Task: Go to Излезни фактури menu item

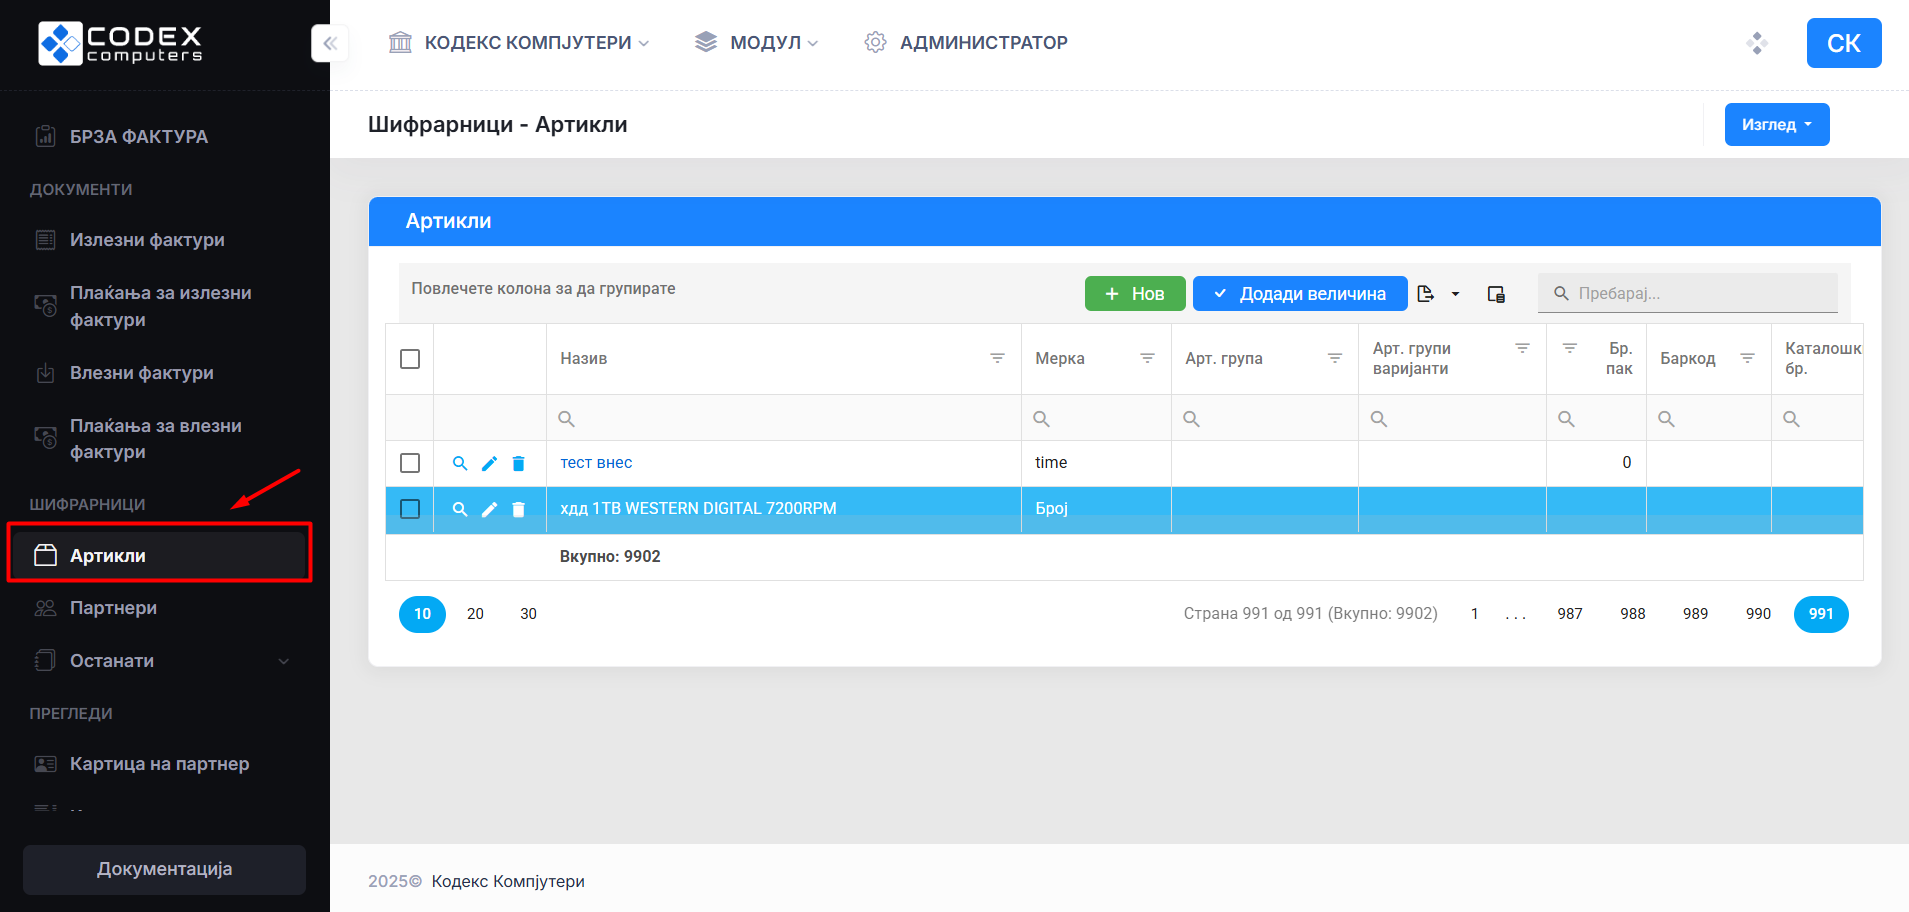Action: [147, 240]
